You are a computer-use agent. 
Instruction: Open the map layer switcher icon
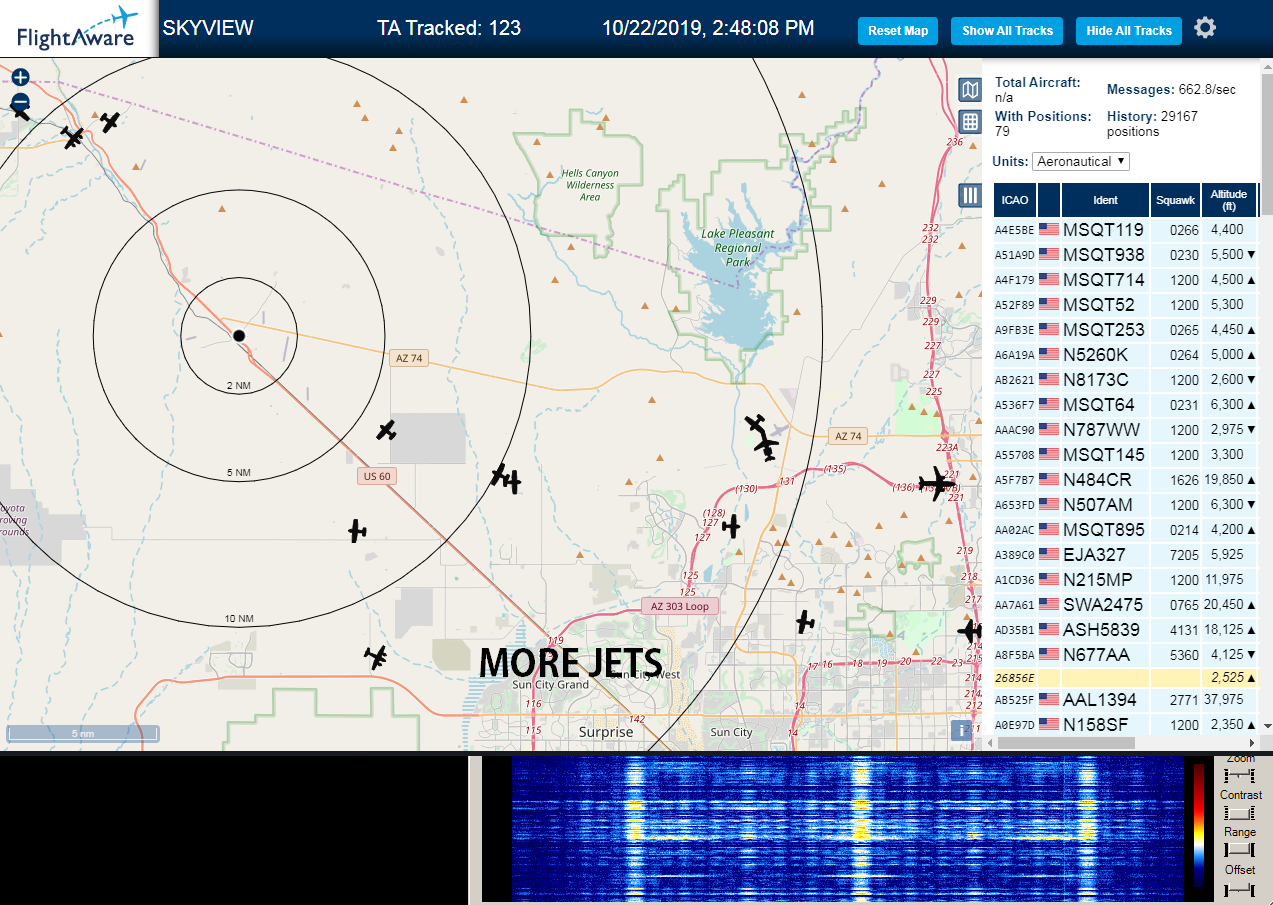tap(969, 91)
